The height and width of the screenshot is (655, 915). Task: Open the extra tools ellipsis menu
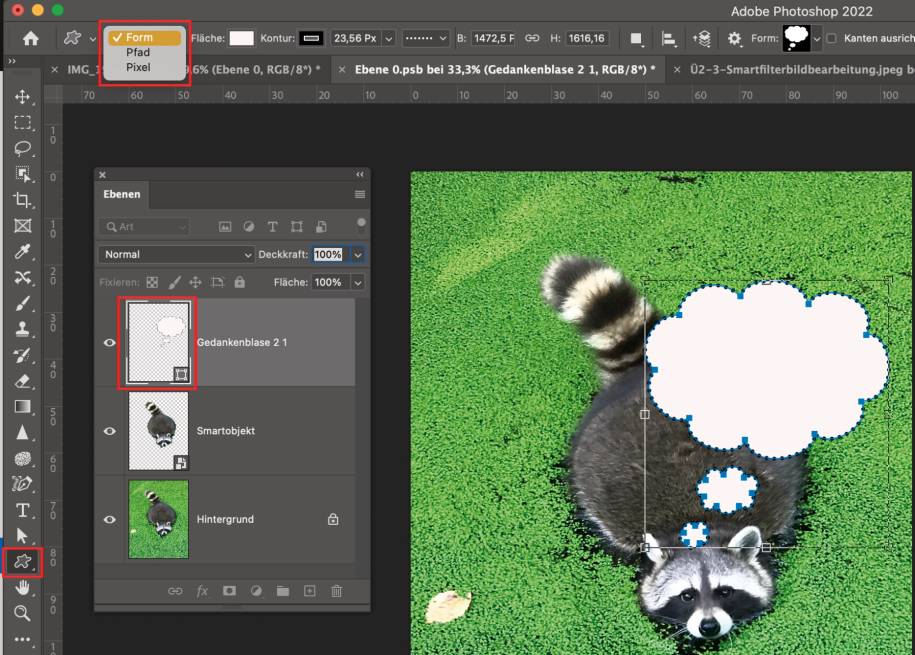22,639
